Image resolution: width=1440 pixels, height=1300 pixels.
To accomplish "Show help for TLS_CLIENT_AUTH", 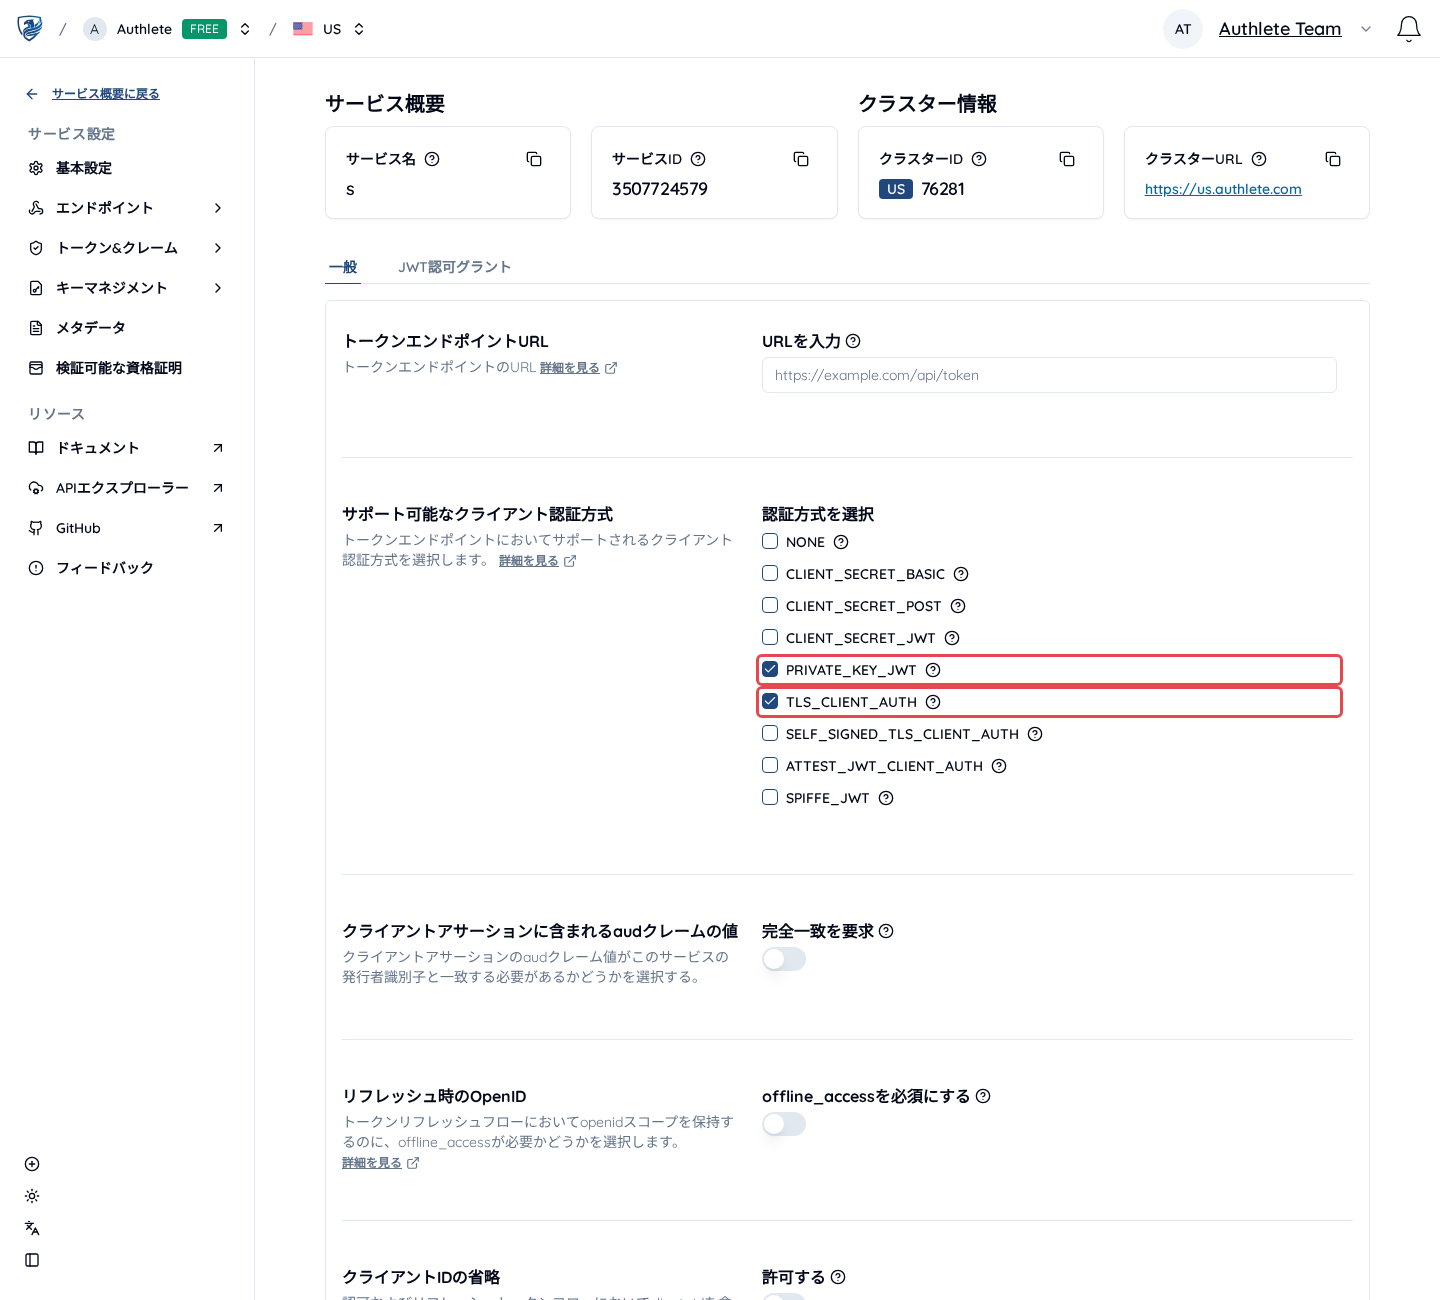I will click(x=933, y=702).
